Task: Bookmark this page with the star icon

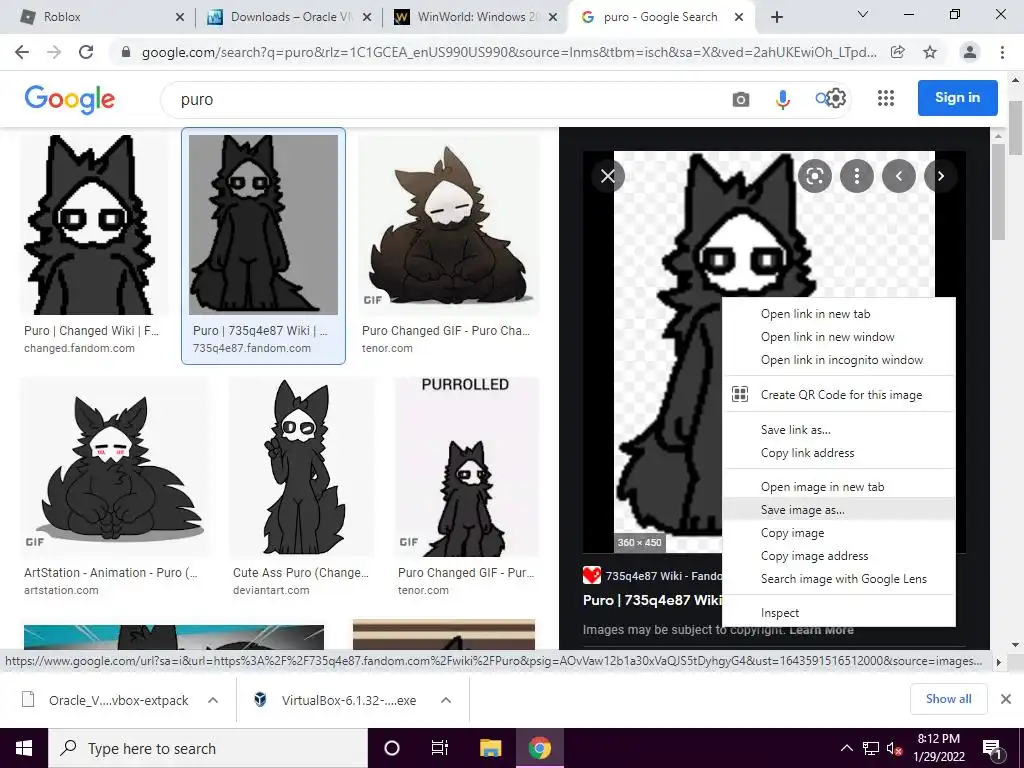Action: pos(930,52)
